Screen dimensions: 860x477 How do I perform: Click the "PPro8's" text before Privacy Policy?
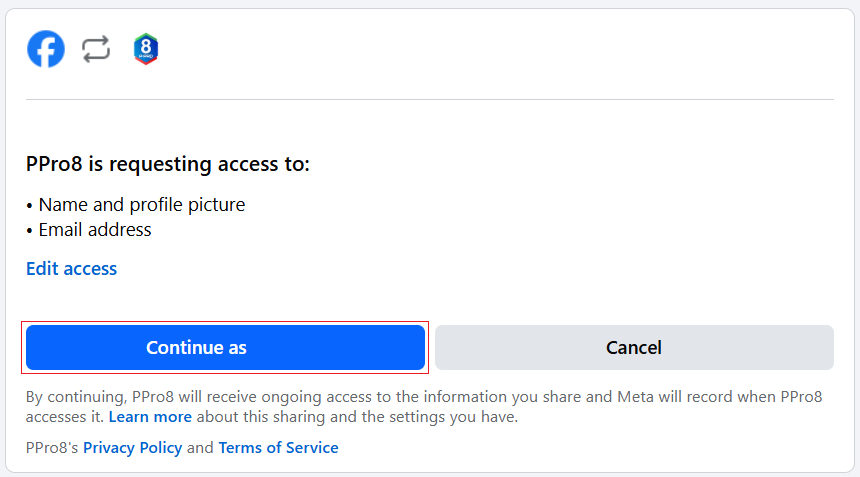[52, 448]
